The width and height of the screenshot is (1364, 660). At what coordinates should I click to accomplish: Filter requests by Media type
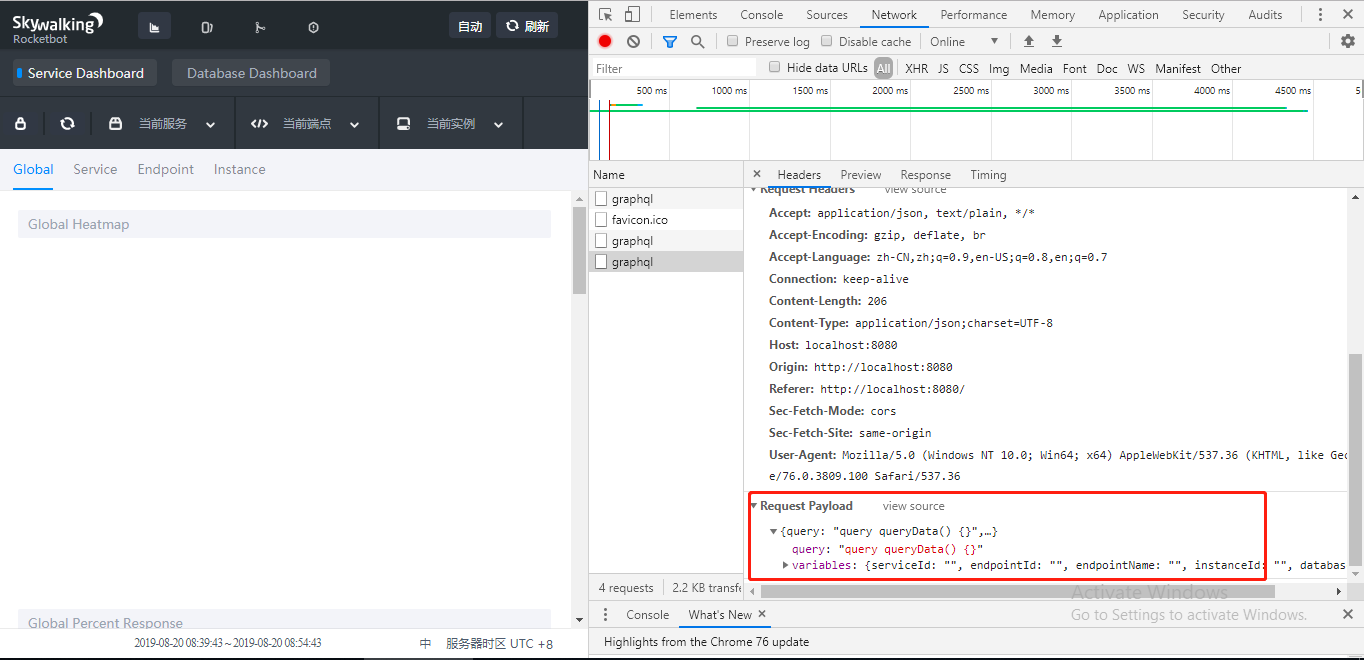point(1036,68)
